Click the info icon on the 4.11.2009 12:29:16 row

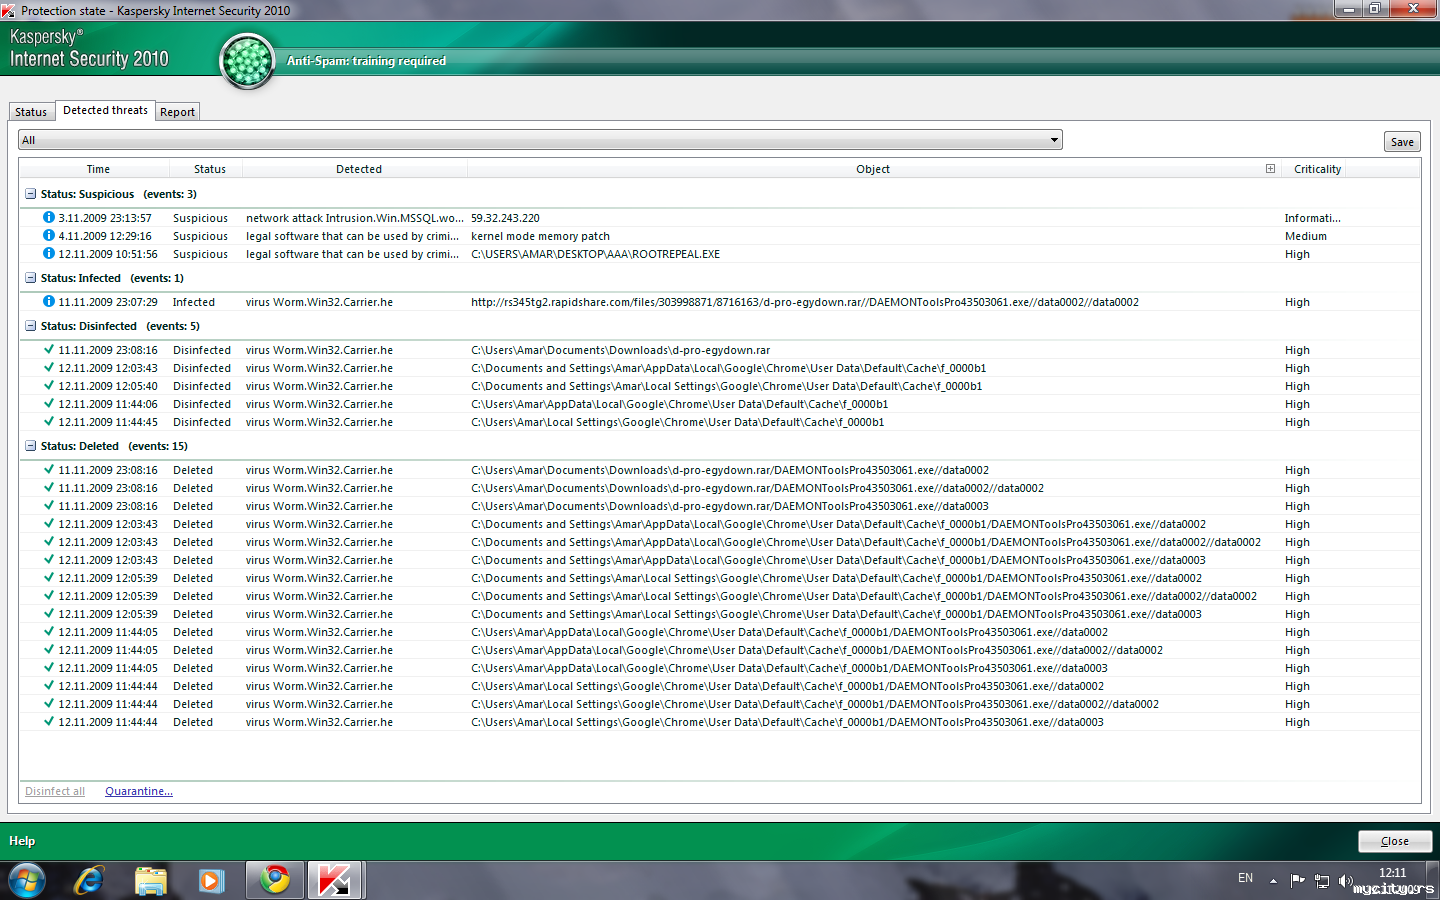(49, 235)
